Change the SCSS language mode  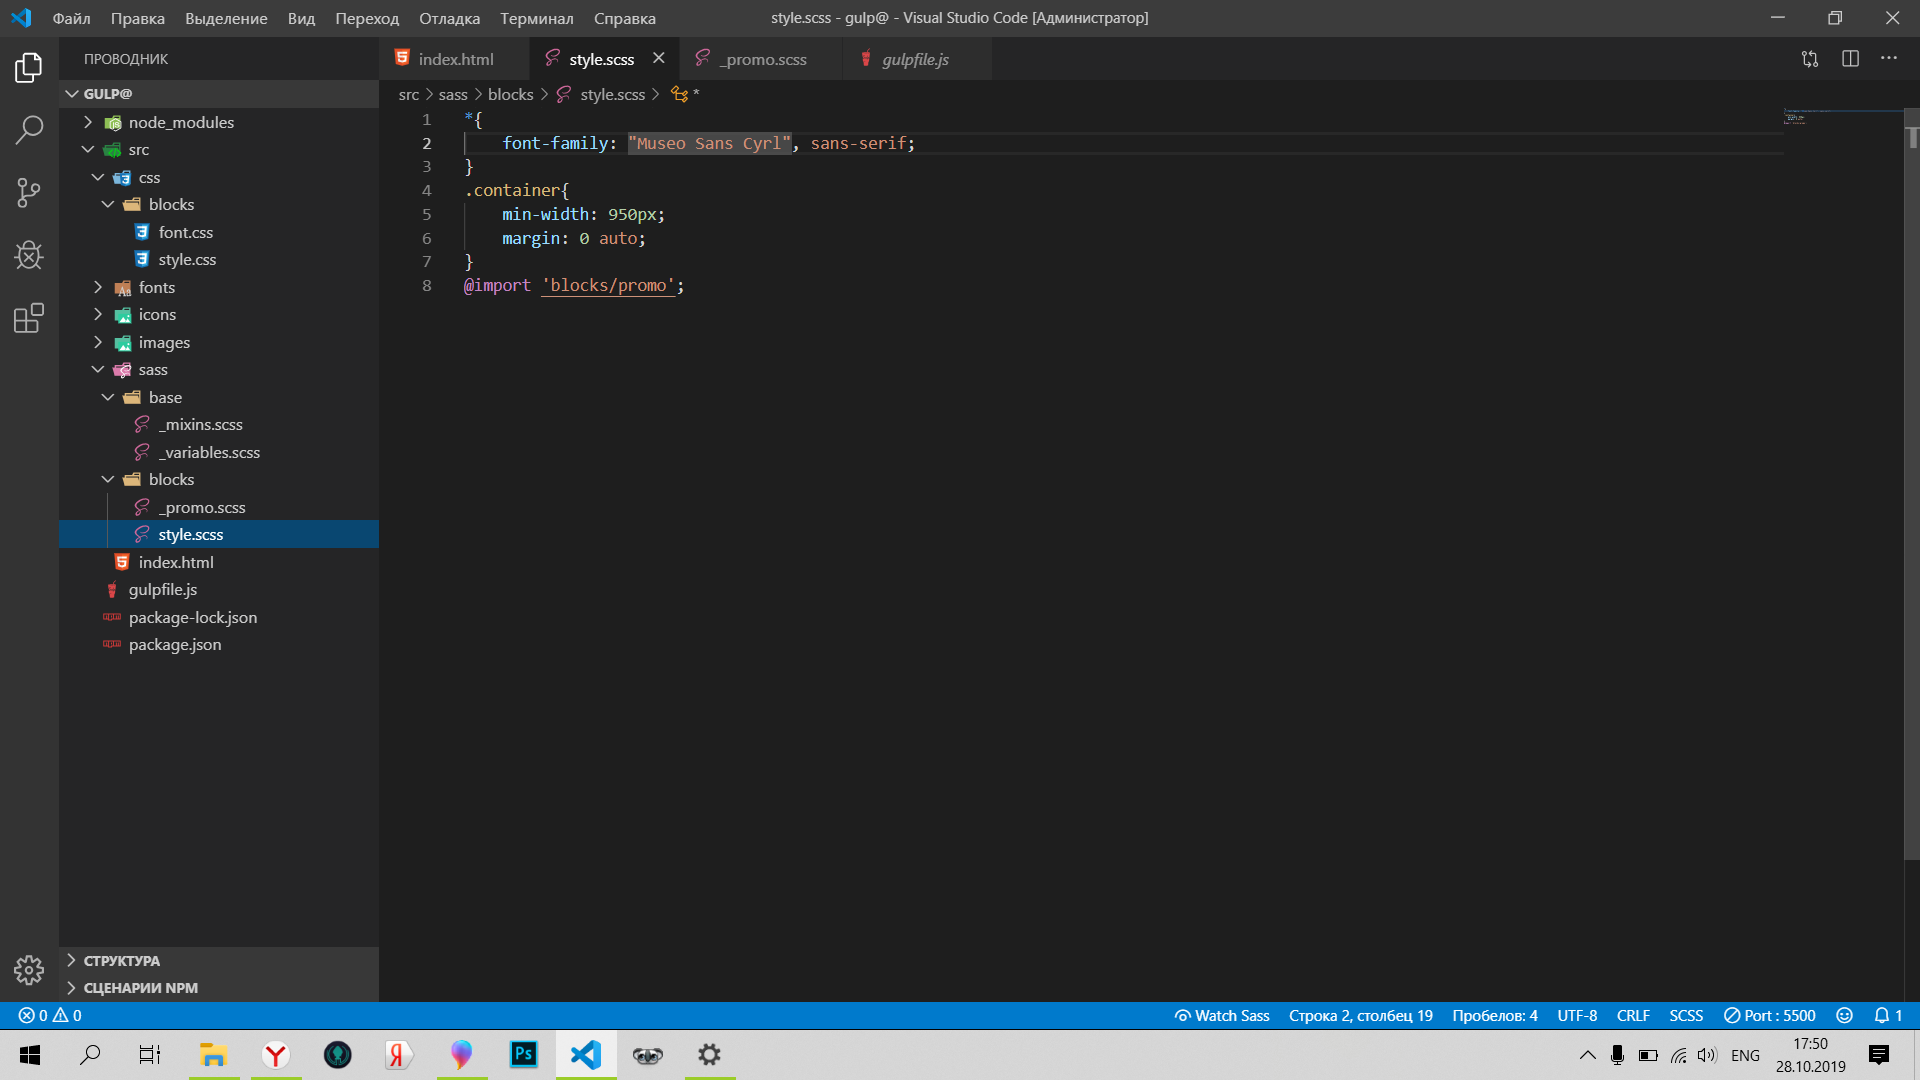pos(1686,1015)
